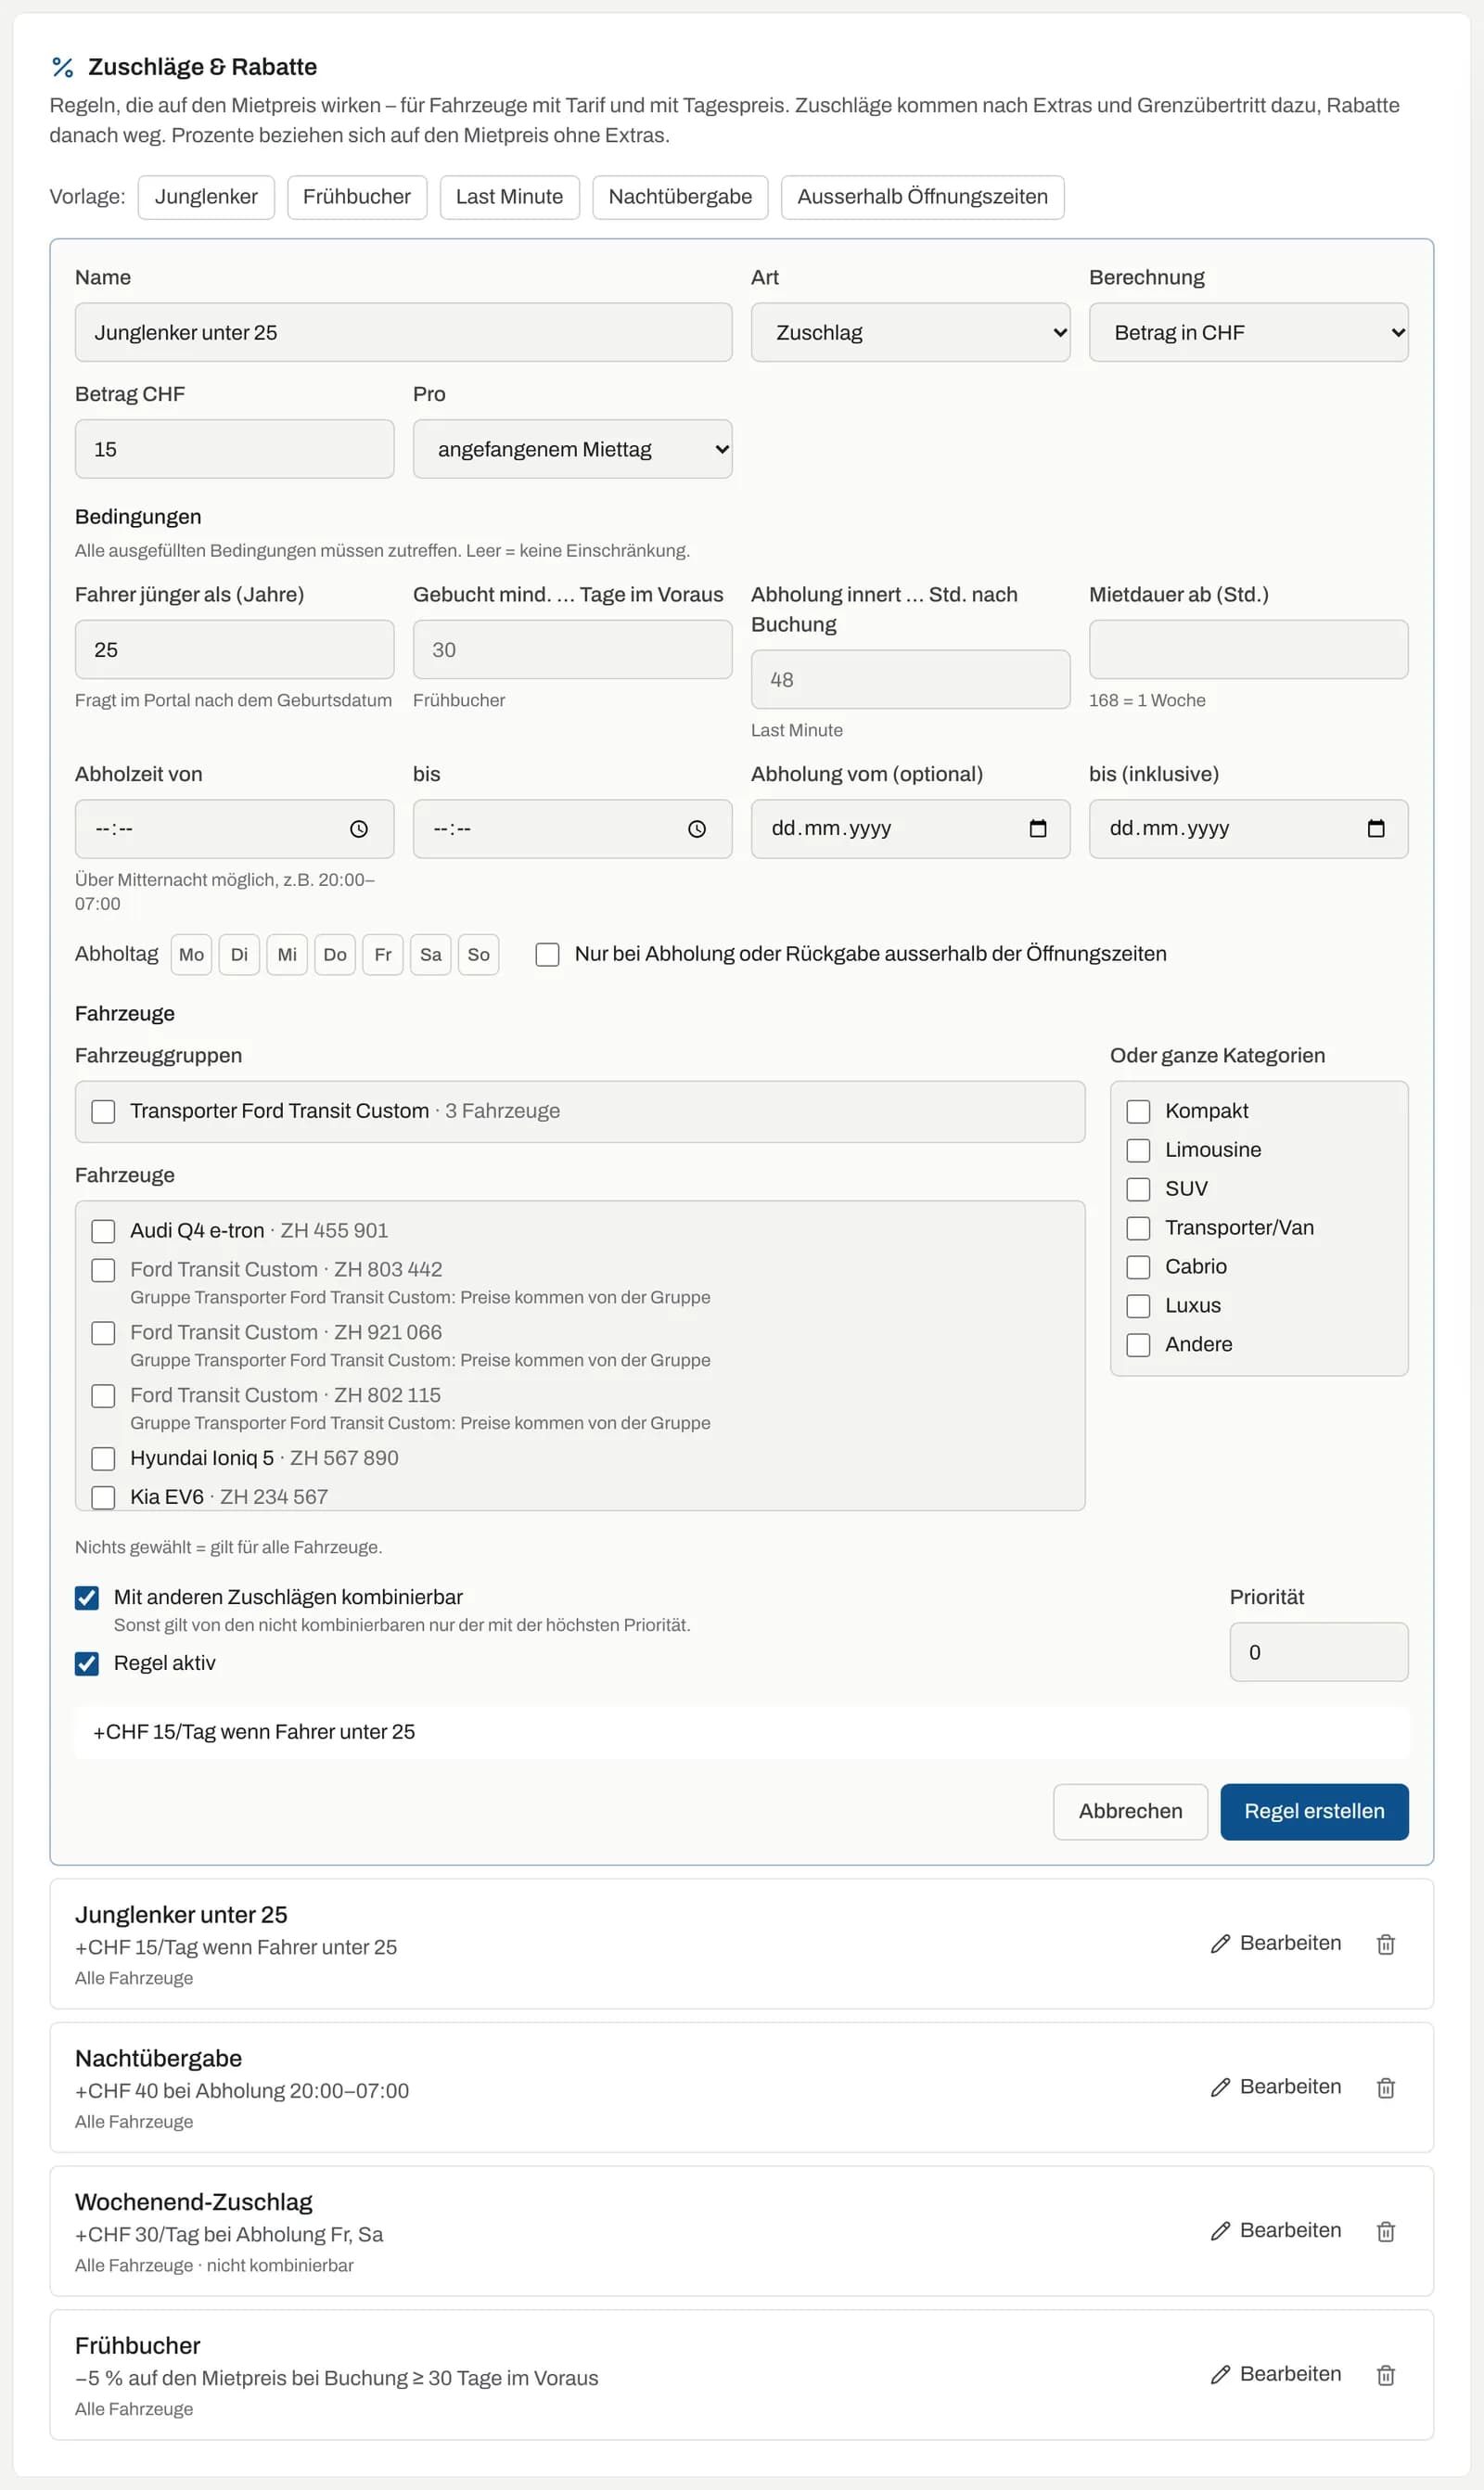Screen dimensions: 1484x2490
Task: Open calendar picker for bis (inklusive)
Action: click(x=1376, y=829)
